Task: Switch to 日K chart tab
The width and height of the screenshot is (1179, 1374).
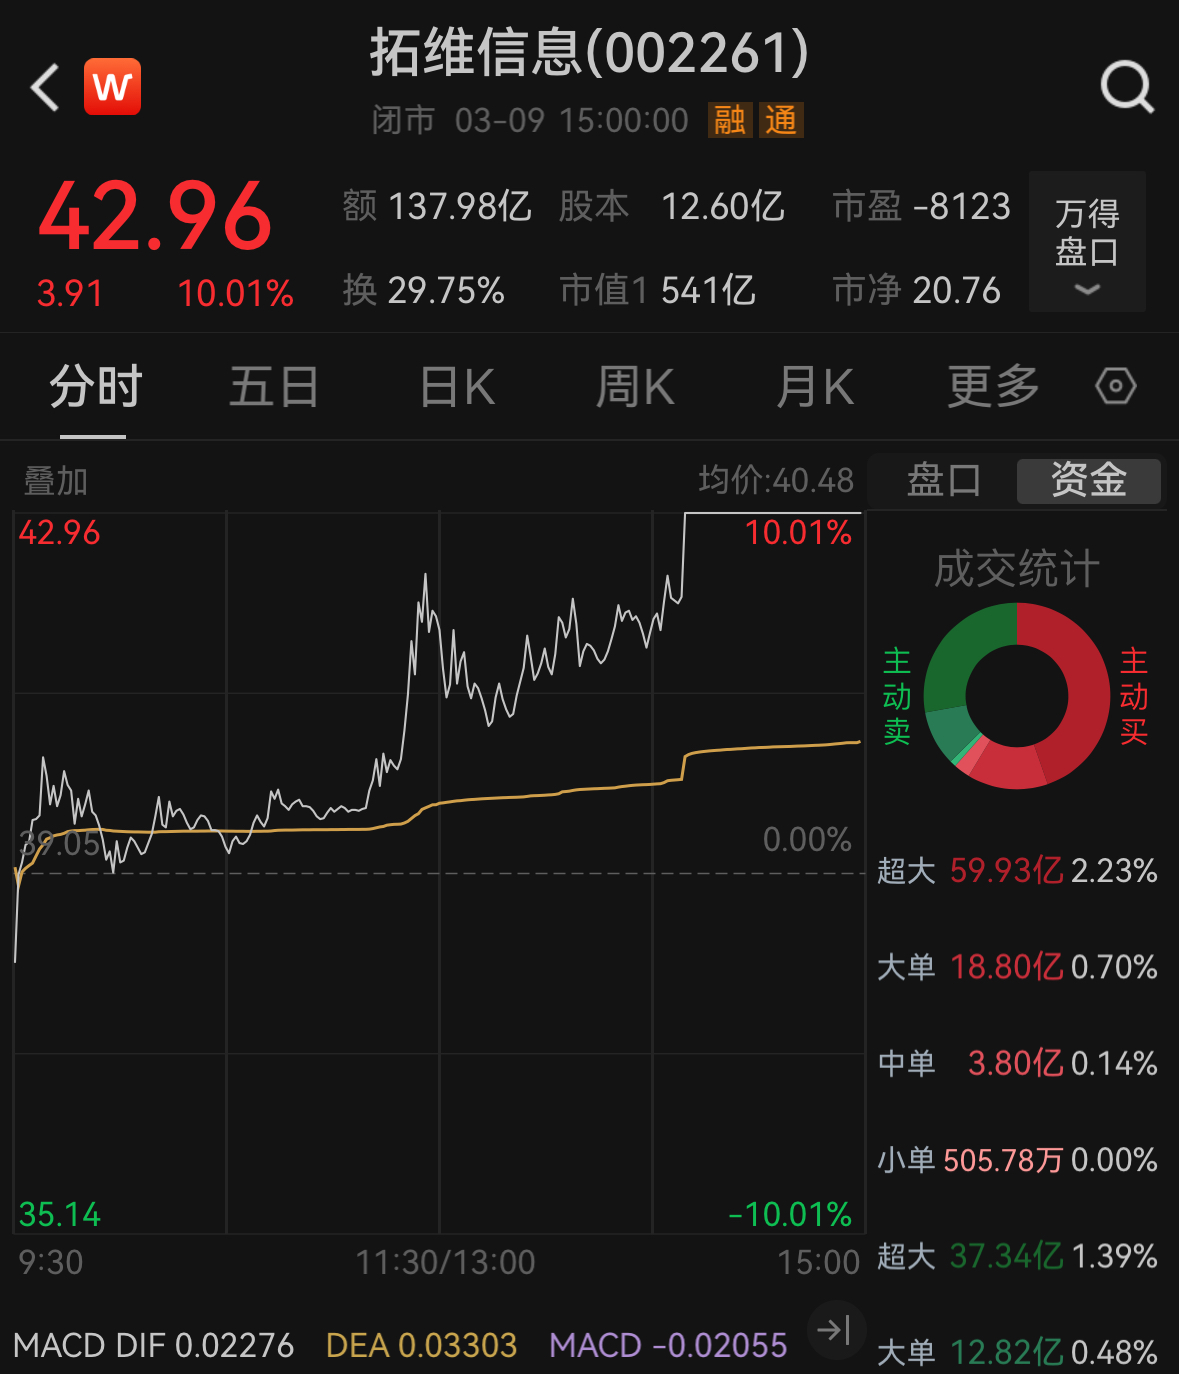Action: pos(457,386)
